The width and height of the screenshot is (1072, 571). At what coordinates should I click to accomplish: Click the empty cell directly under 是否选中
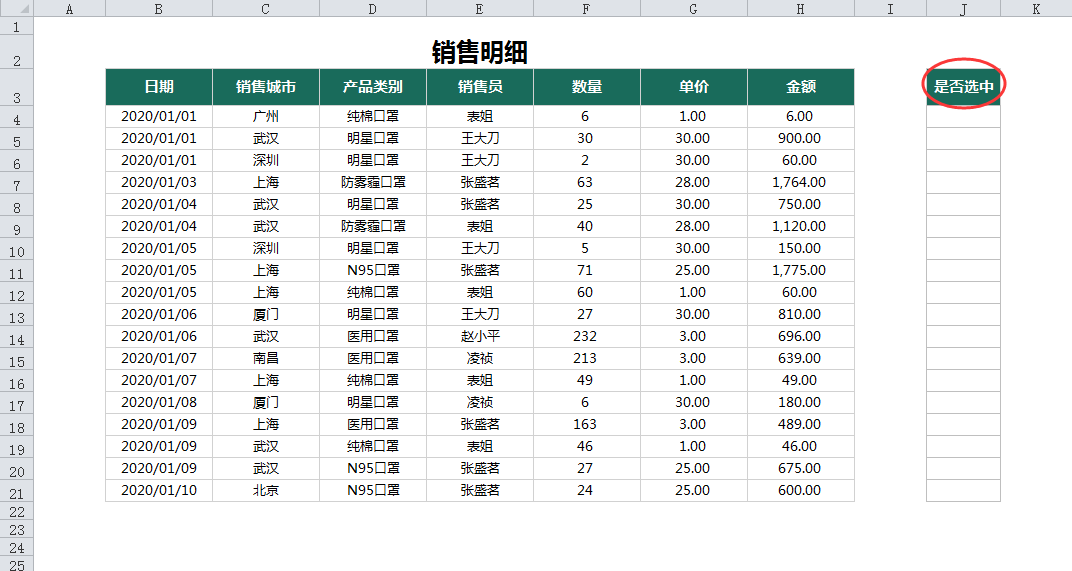point(963,116)
